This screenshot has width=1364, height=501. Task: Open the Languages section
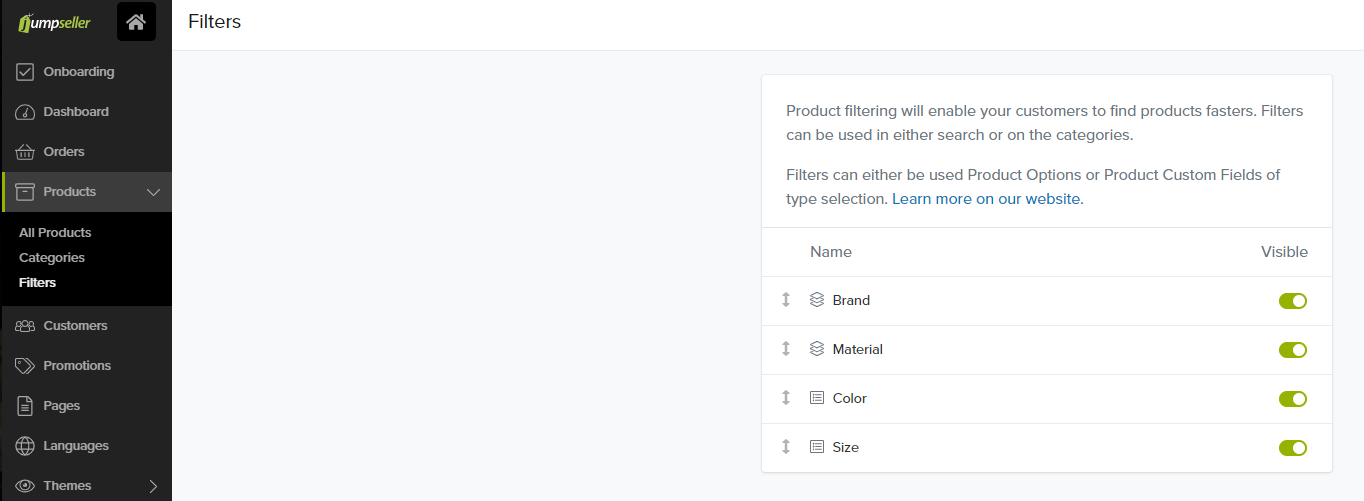[86, 446]
